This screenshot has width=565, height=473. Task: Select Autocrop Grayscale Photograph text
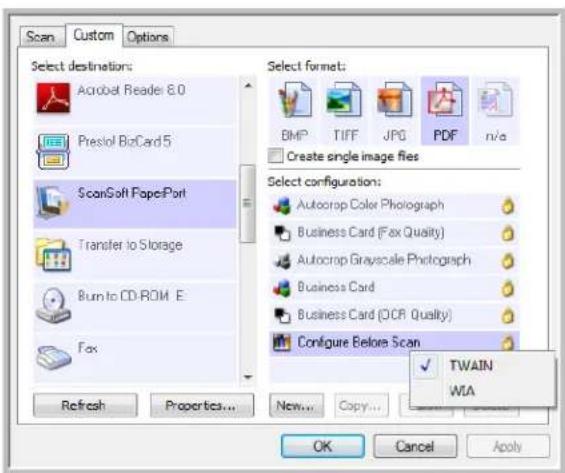pos(384,260)
